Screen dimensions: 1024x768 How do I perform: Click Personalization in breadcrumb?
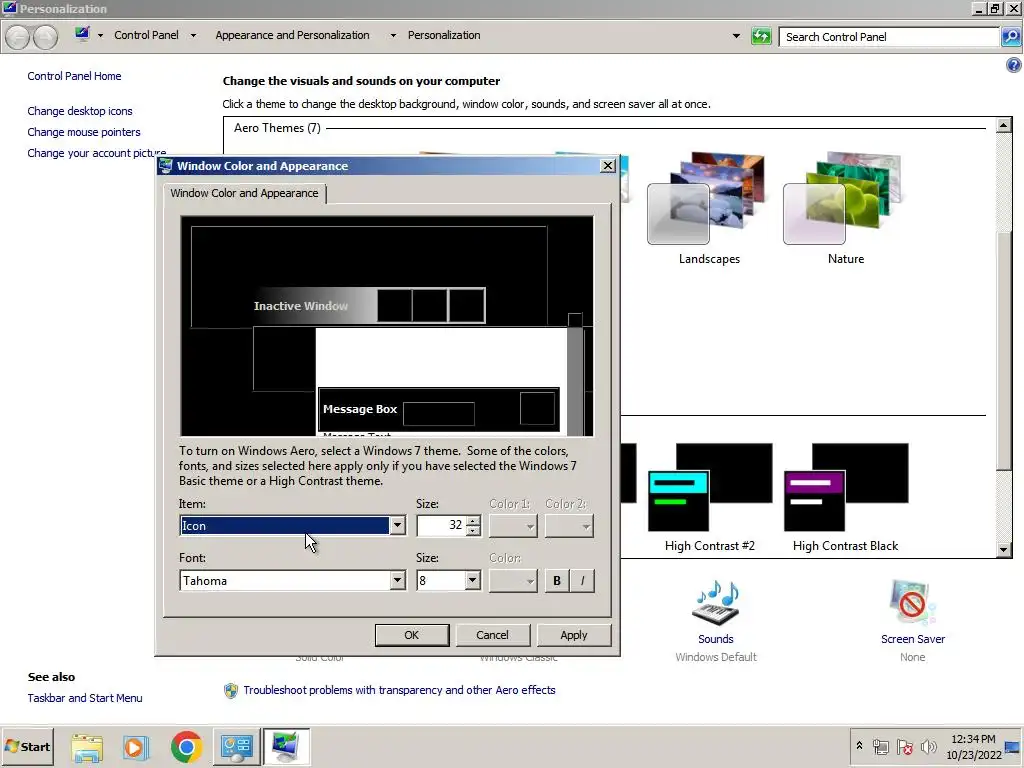coord(444,35)
